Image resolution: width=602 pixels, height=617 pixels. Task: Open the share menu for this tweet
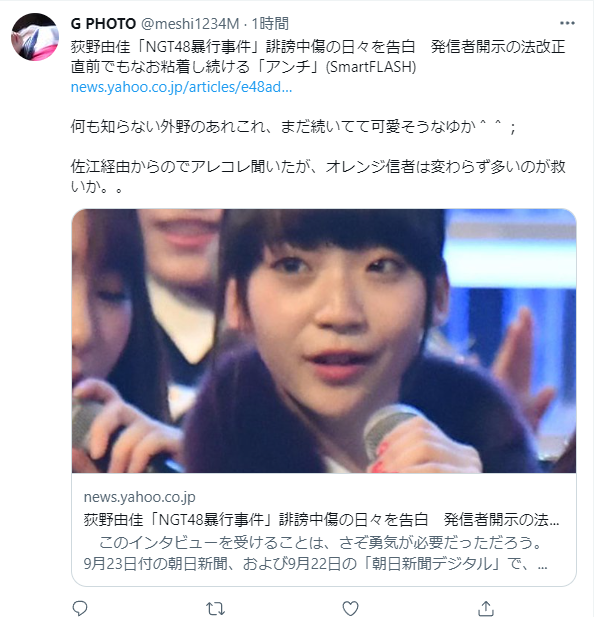(x=486, y=608)
